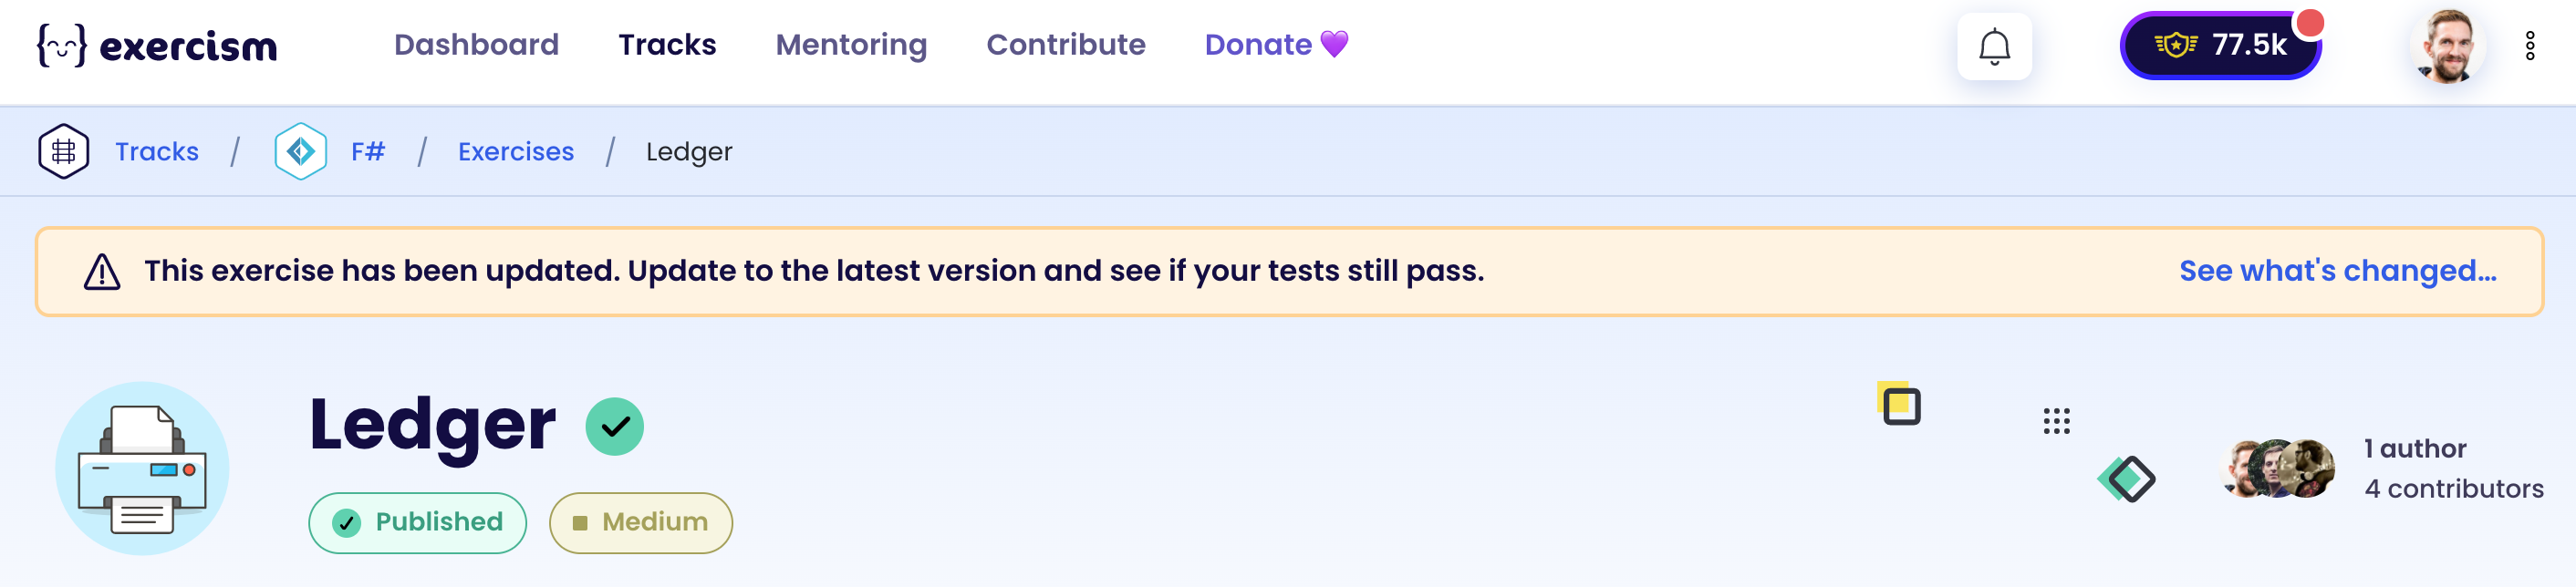Click the Tracks hexagon breadcrumb icon
The width and height of the screenshot is (2576, 587).
[x=64, y=151]
